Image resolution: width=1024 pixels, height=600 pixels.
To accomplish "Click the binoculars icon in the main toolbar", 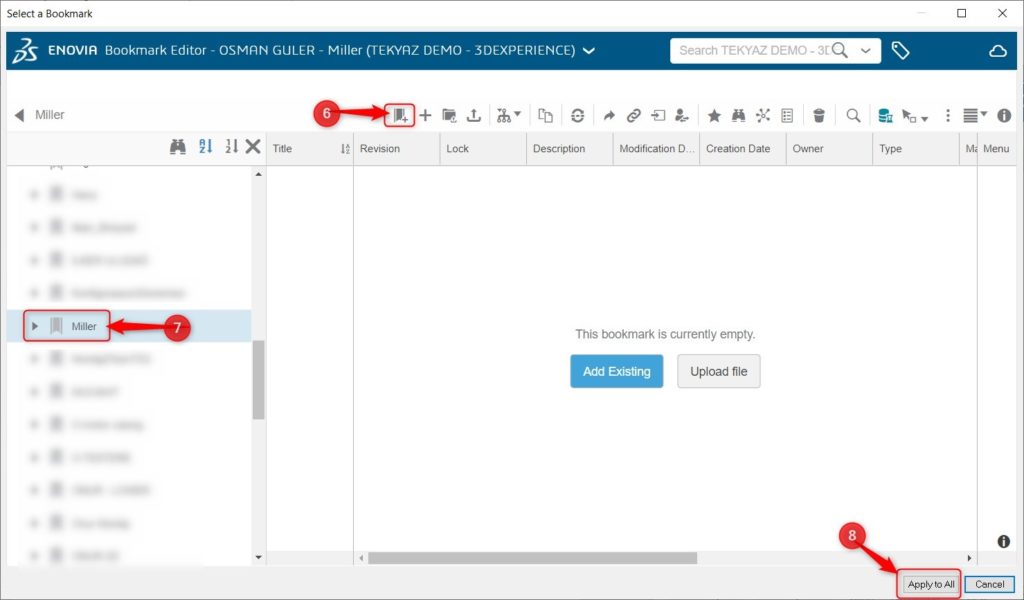I will pyautogui.click(x=739, y=116).
